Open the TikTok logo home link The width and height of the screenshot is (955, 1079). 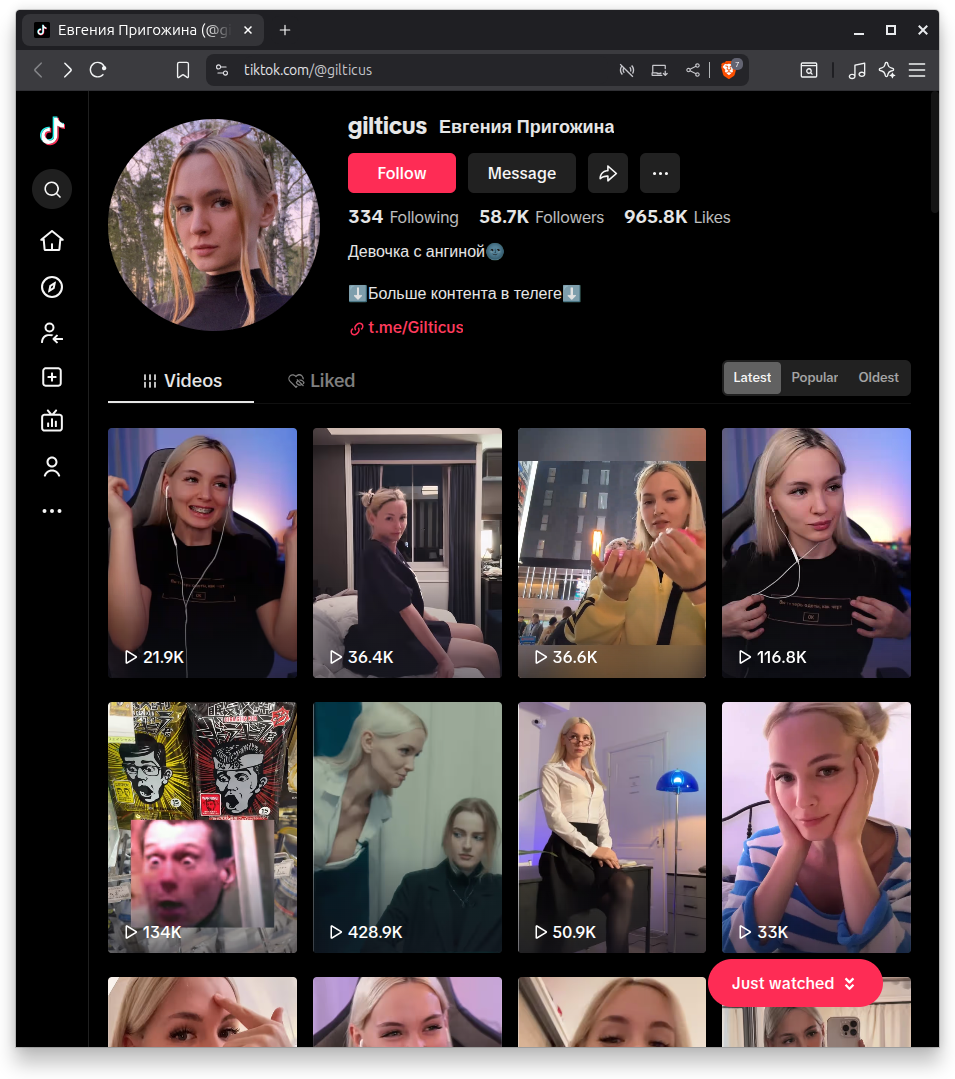click(52, 131)
